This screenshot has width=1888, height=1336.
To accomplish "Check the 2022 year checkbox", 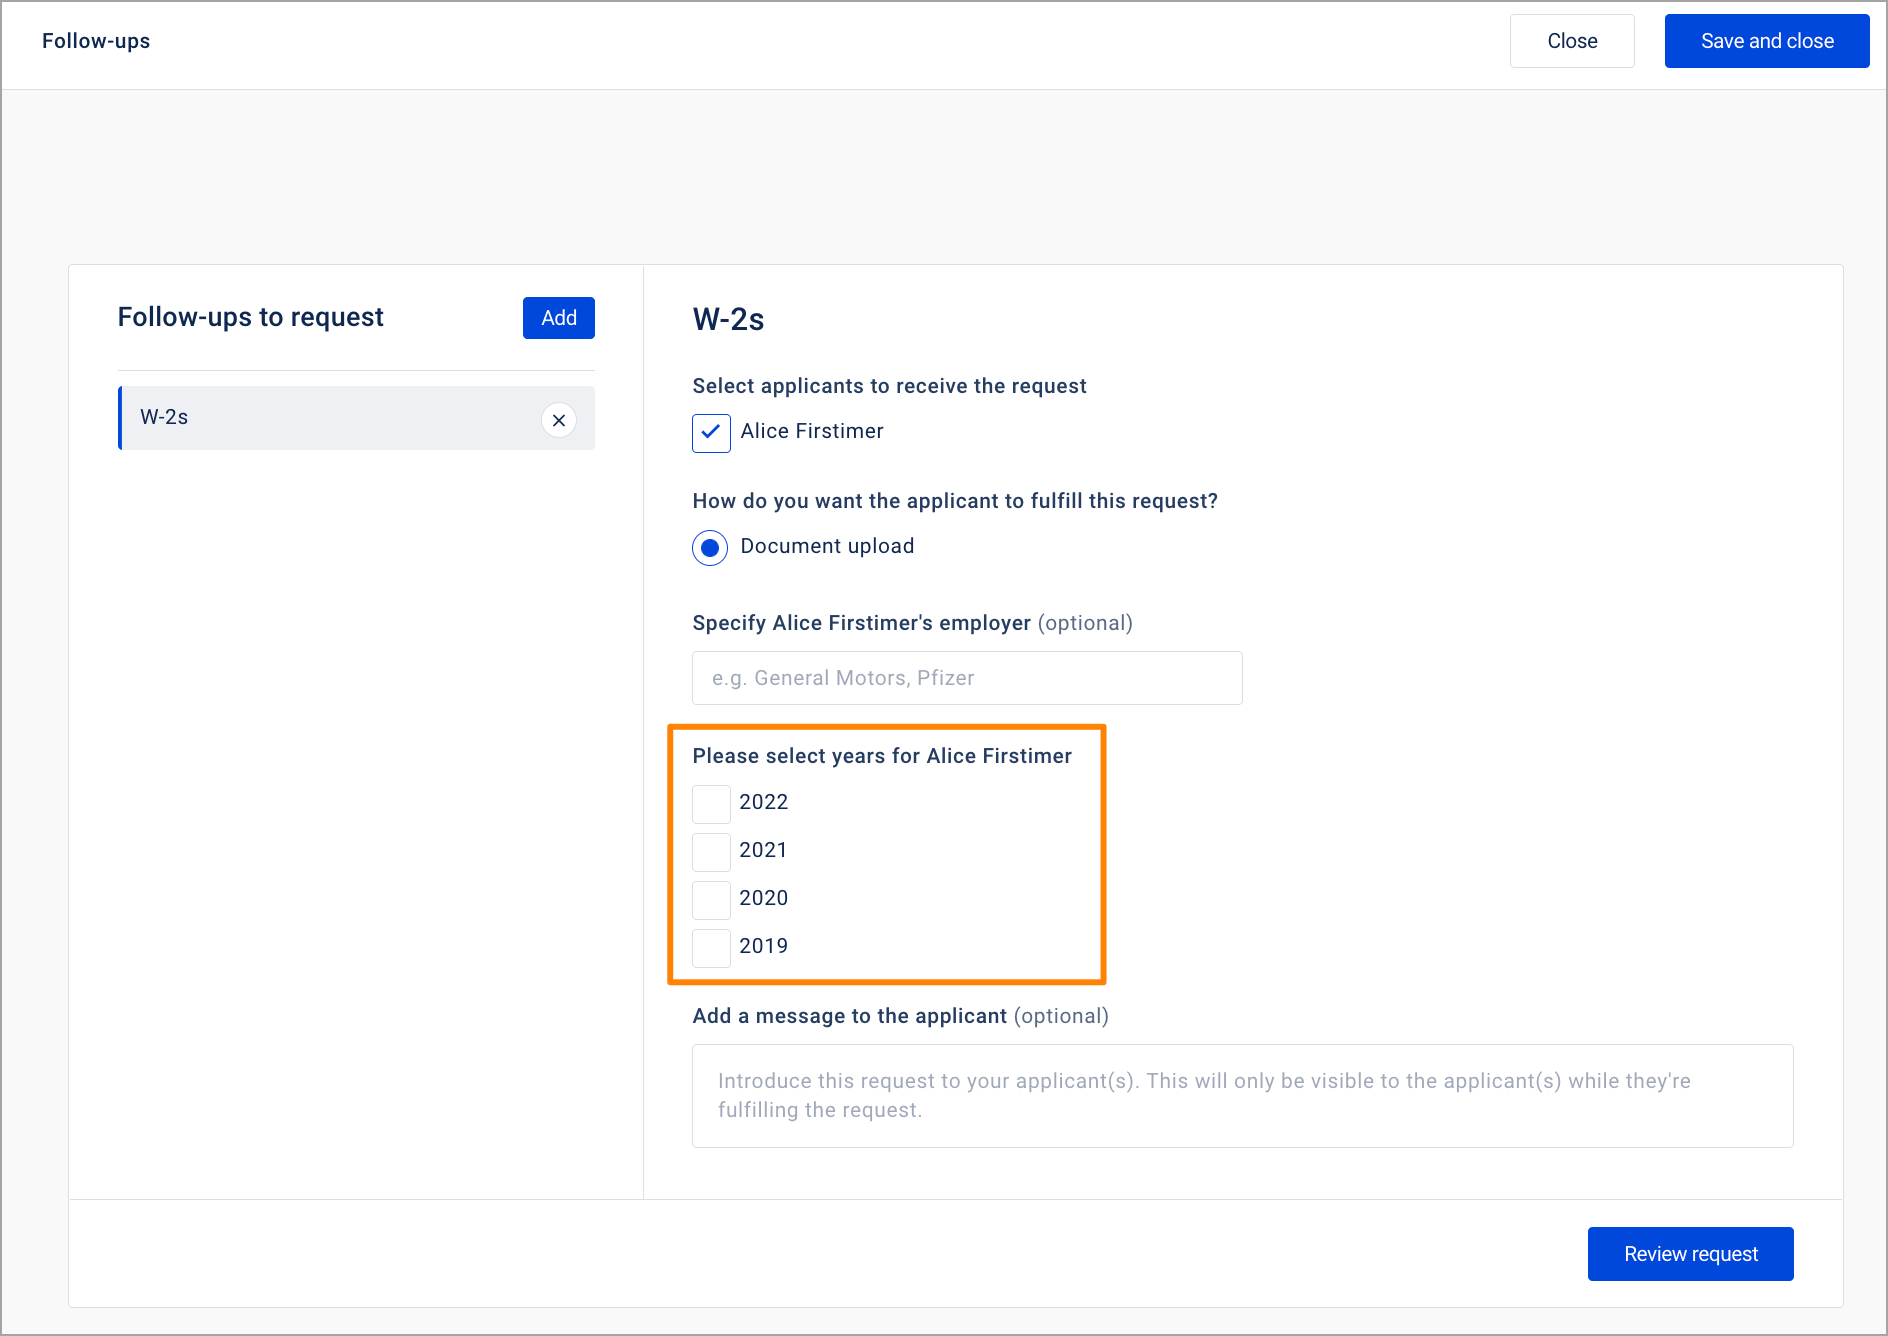I will tap(711, 804).
